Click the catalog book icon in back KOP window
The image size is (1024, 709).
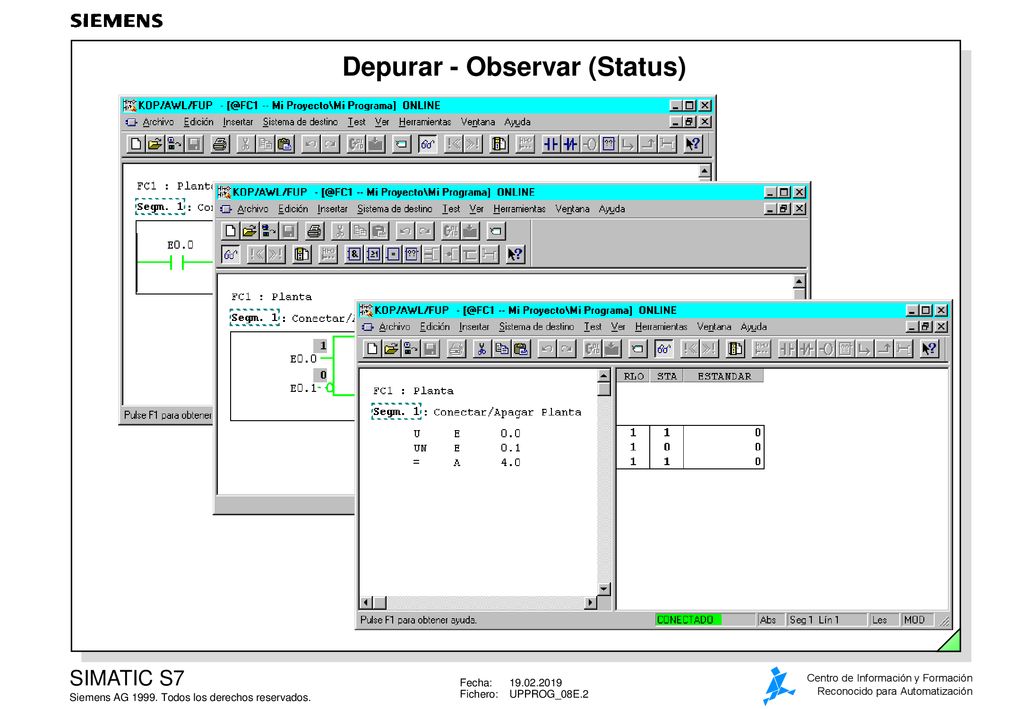click(x=499, y=144)
